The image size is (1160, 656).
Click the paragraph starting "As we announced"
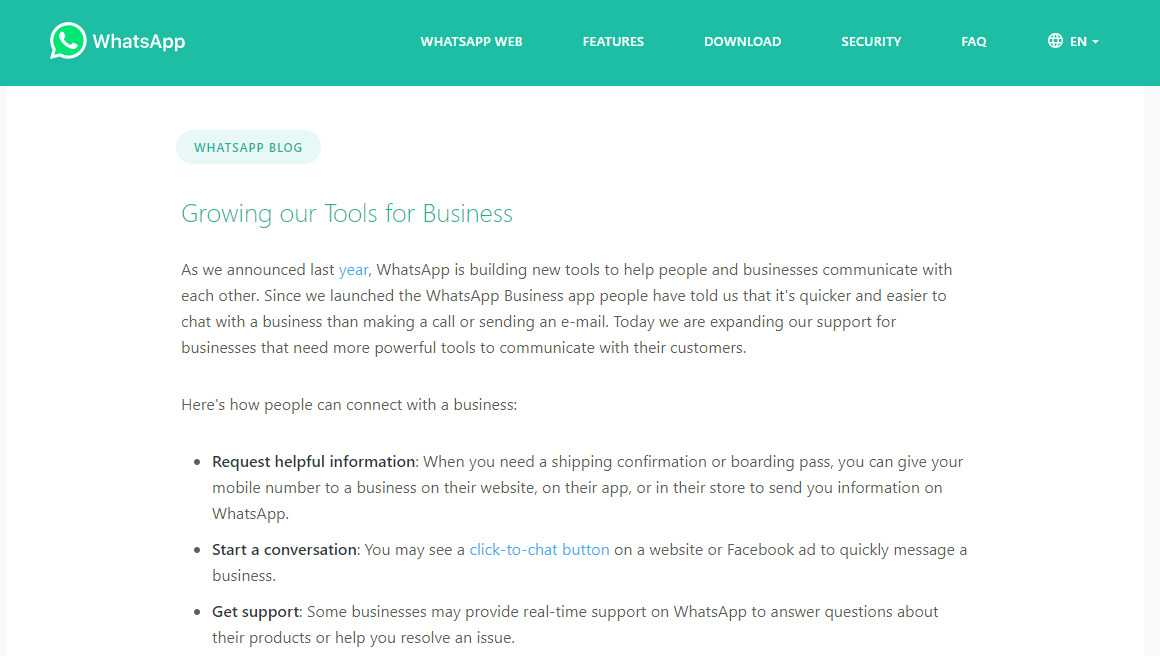click(566, 309)
